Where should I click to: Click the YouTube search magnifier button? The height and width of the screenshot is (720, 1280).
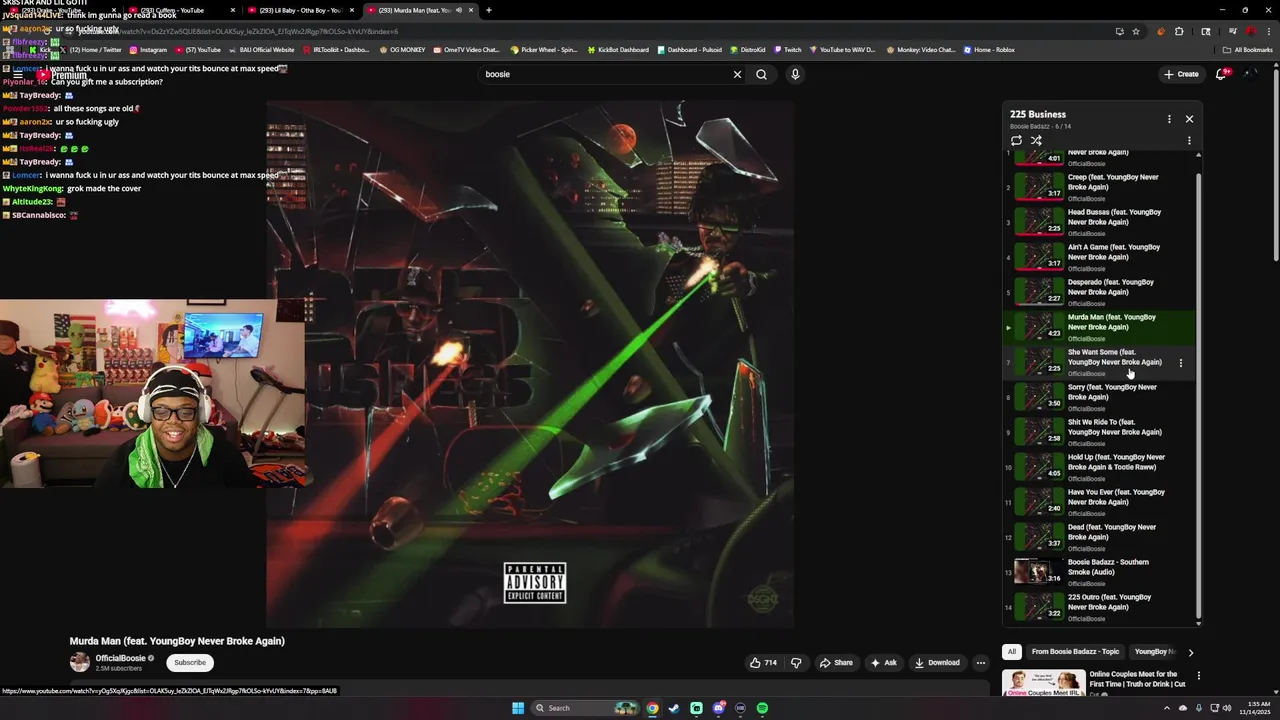[x=761, y=74]
